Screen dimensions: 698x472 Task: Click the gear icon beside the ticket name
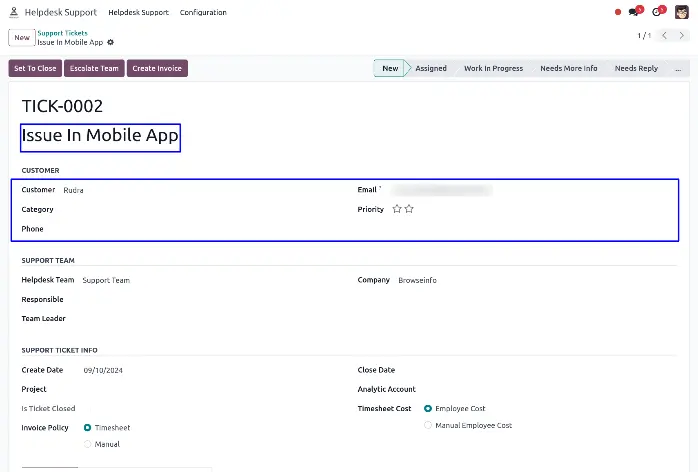(x=110, y=43)
